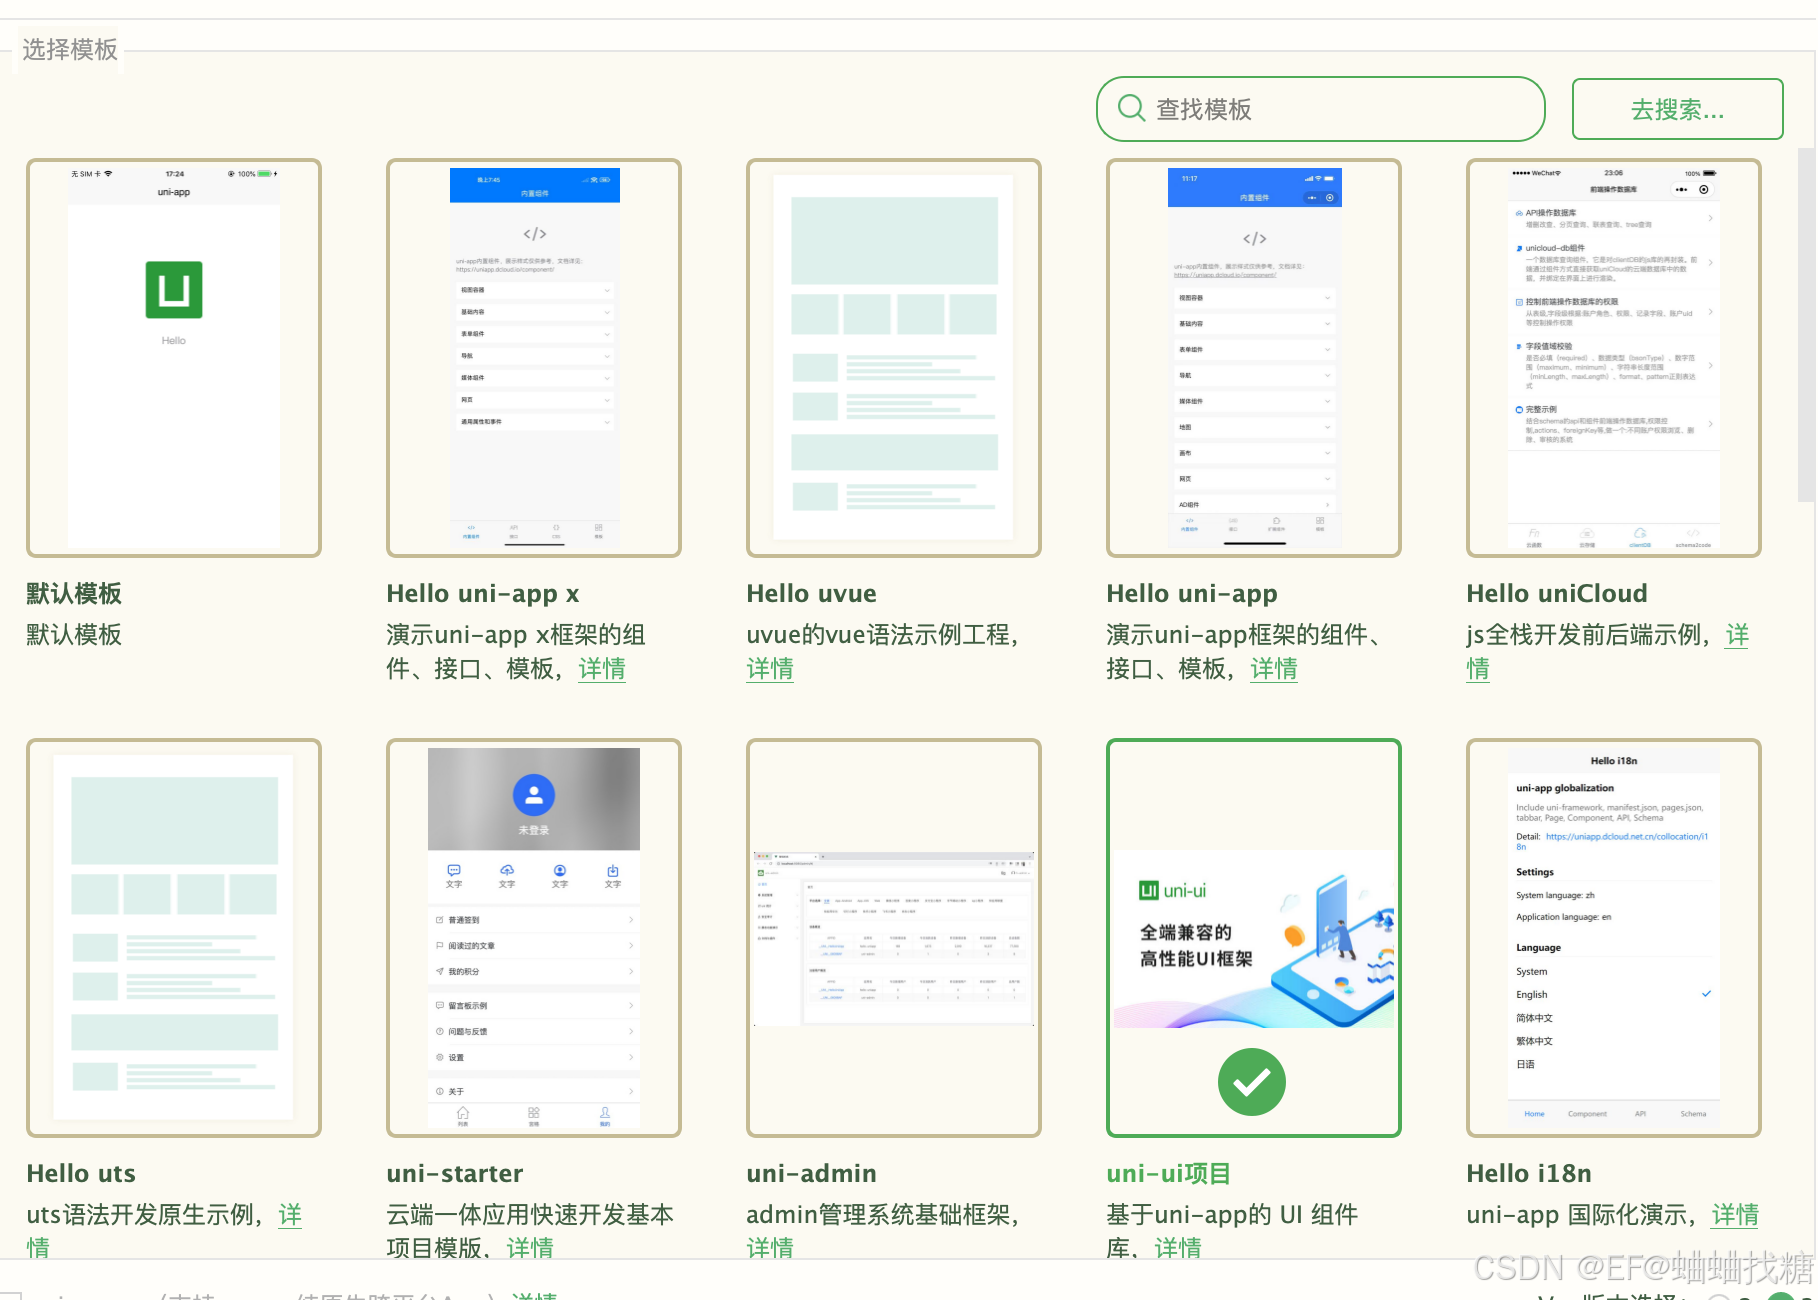The width and height of the screenshot is (1818, 1300).
Task: Select the uni-admin template
Action: click(893, 938)
